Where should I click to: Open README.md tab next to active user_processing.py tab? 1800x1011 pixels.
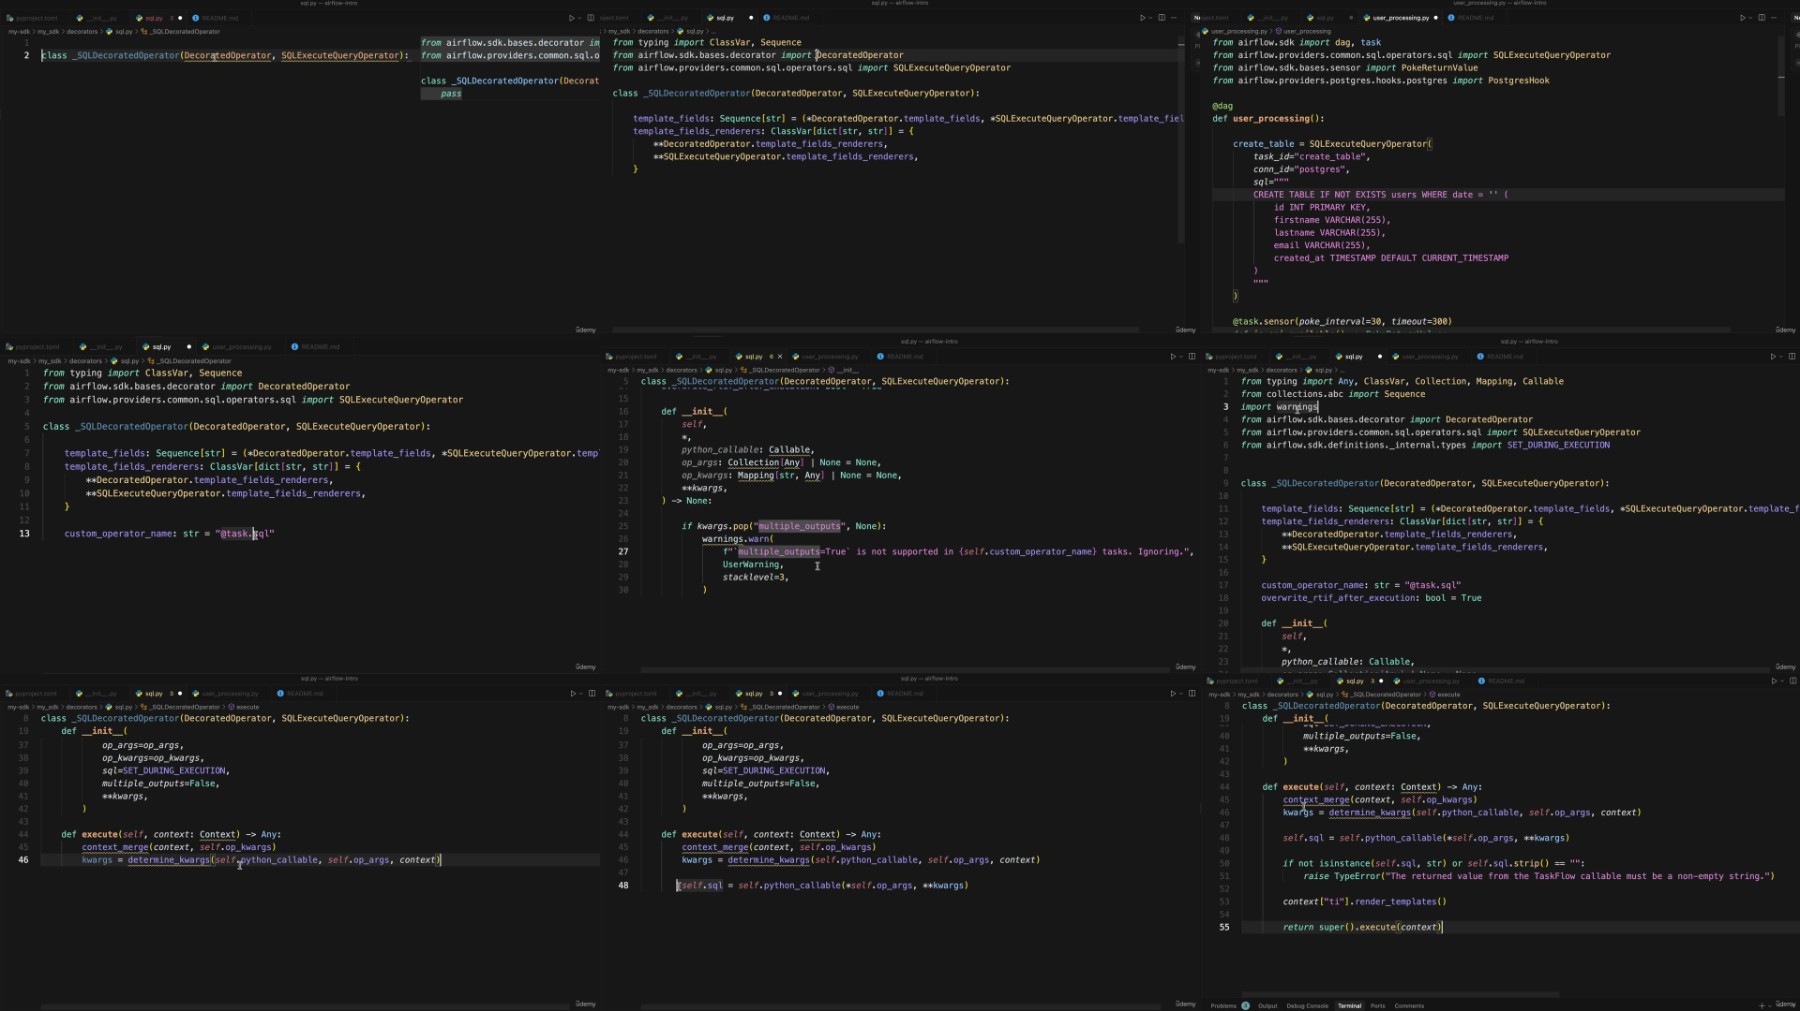1474,18
